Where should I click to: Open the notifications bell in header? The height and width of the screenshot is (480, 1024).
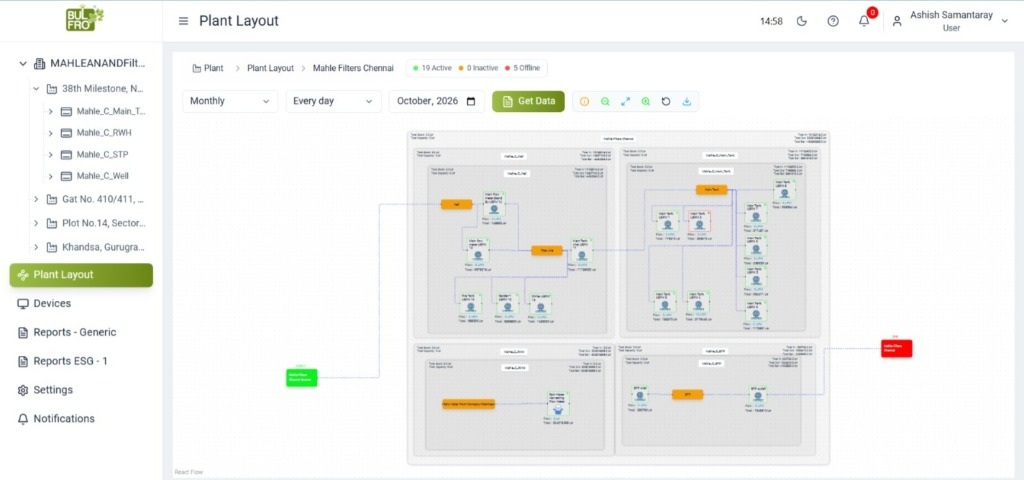click(x=863, y=21)
